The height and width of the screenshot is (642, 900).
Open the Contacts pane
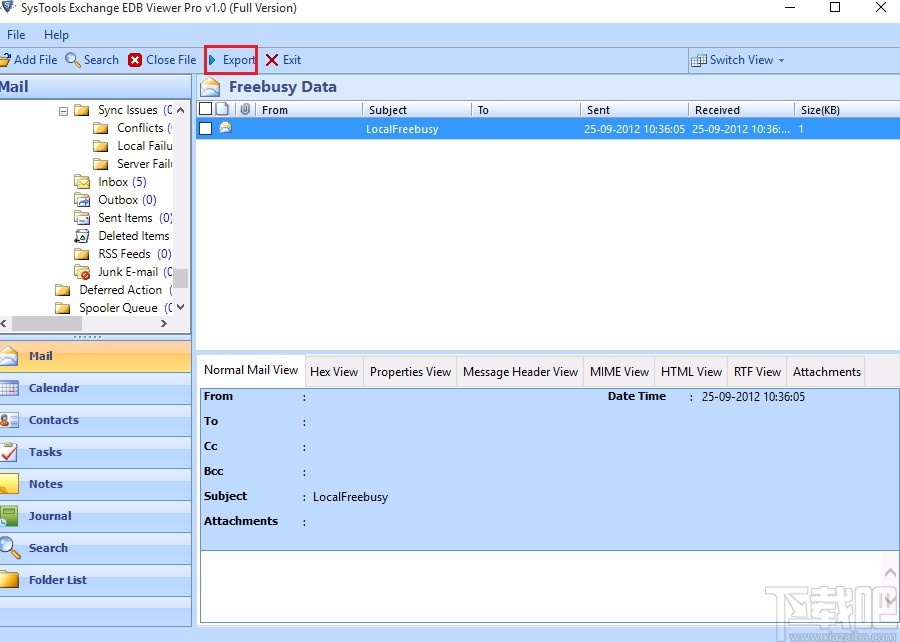(13, 420)
